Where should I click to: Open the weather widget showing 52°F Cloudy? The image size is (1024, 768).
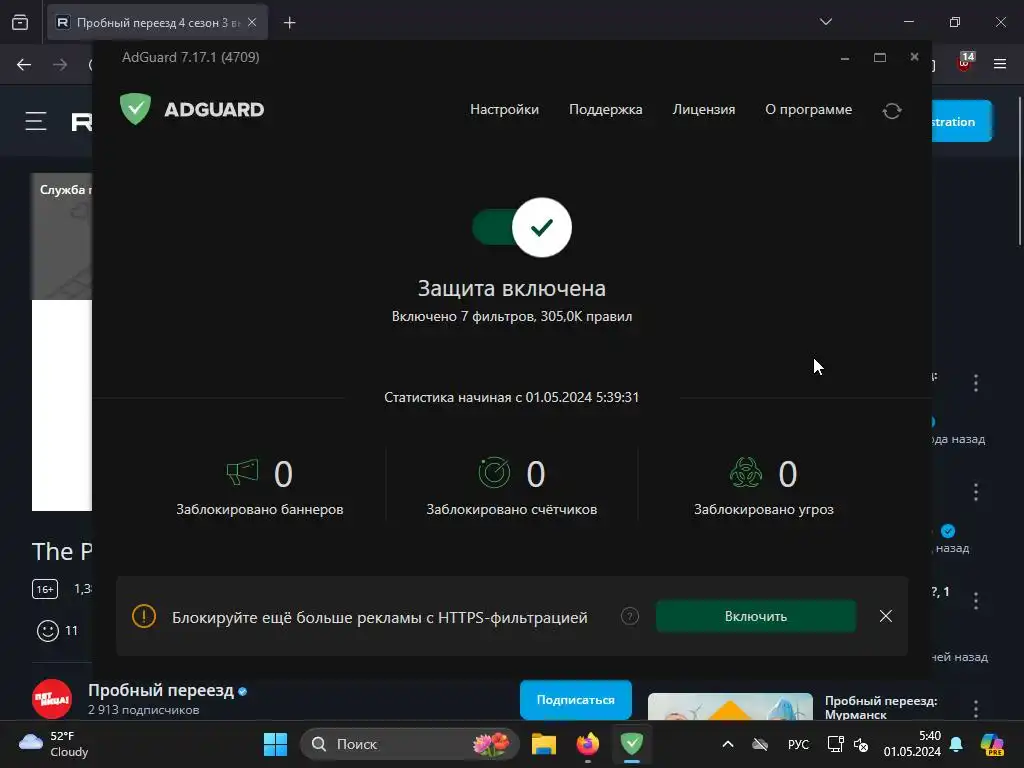(54, 744)
